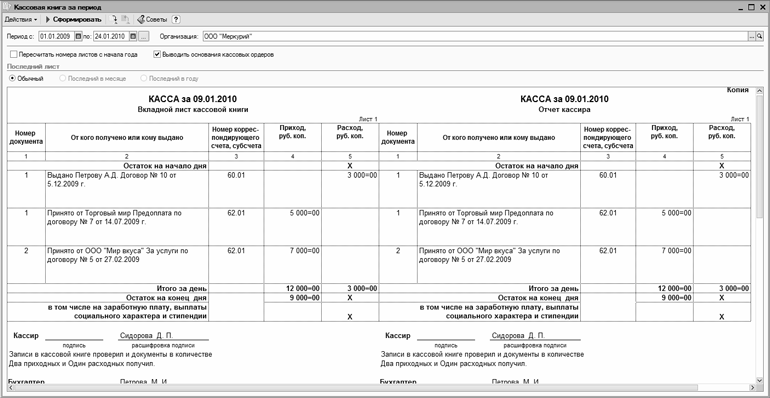Click the save settings icon in toolbar
This screenshot has height=398, width=770.
click(x=125, y=20)
